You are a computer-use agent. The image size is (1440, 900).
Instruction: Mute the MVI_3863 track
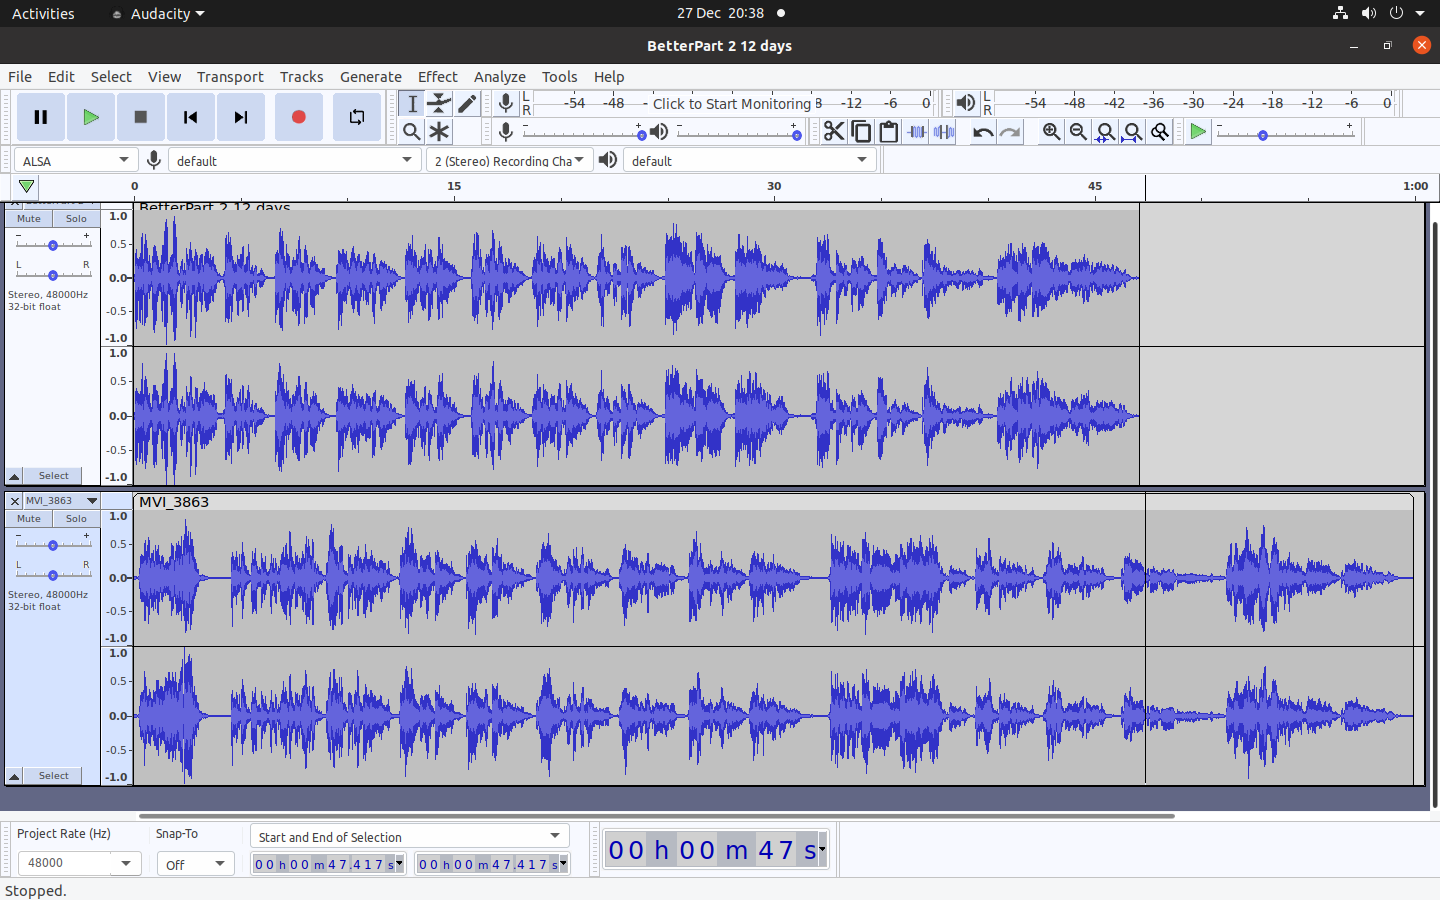(x=29, y=518)
